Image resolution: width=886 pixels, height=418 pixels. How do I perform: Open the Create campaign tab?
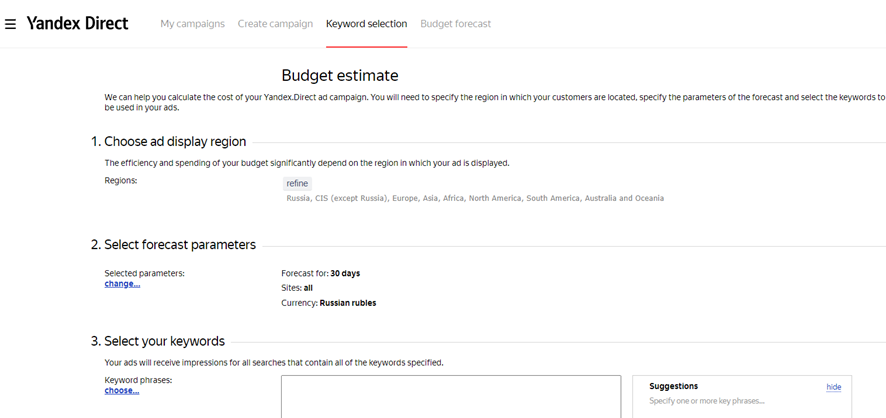point(275,24)
